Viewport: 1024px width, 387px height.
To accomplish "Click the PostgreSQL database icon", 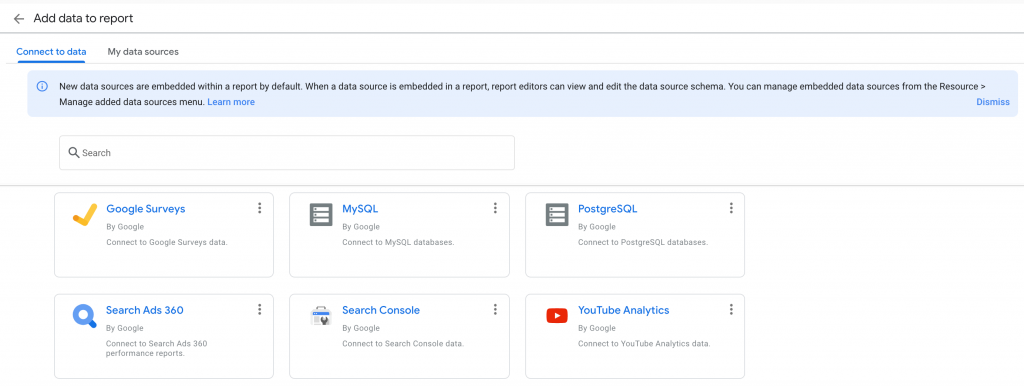I will [x=557, y=215].
